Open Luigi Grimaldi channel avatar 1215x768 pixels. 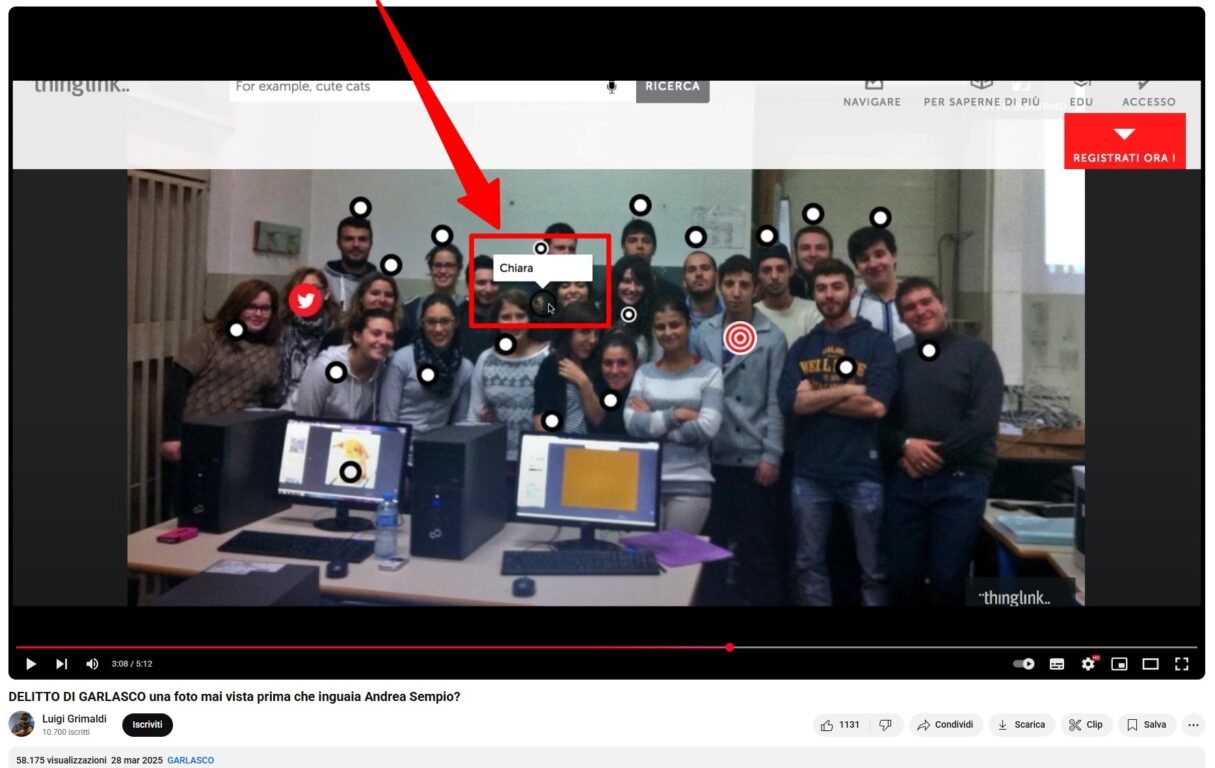point(21,724)
